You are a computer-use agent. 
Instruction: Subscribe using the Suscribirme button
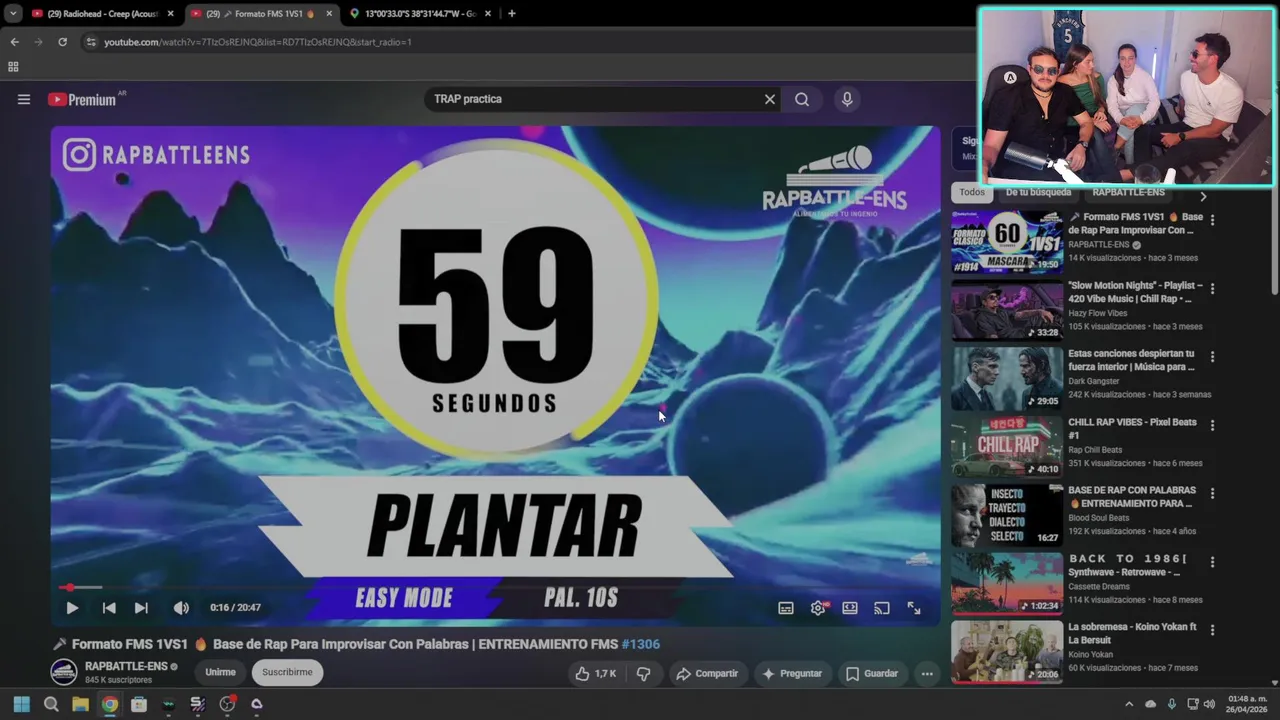point(287,672)
